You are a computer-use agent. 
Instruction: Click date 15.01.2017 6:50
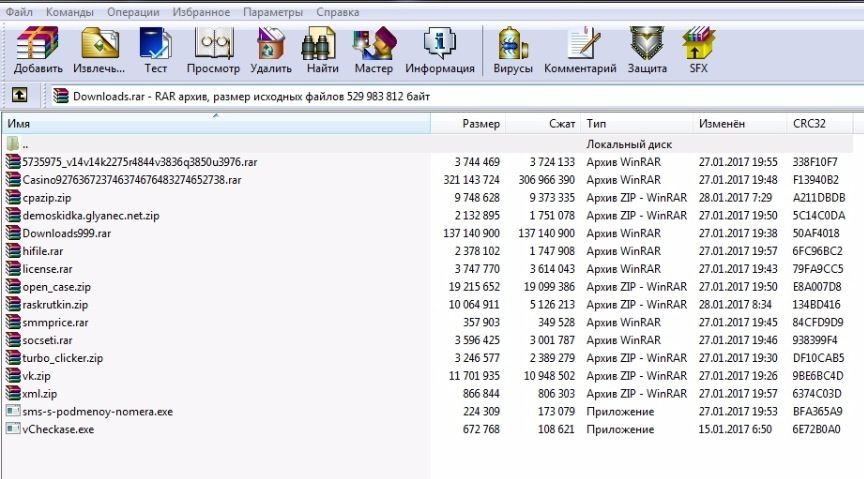[735, 429]
